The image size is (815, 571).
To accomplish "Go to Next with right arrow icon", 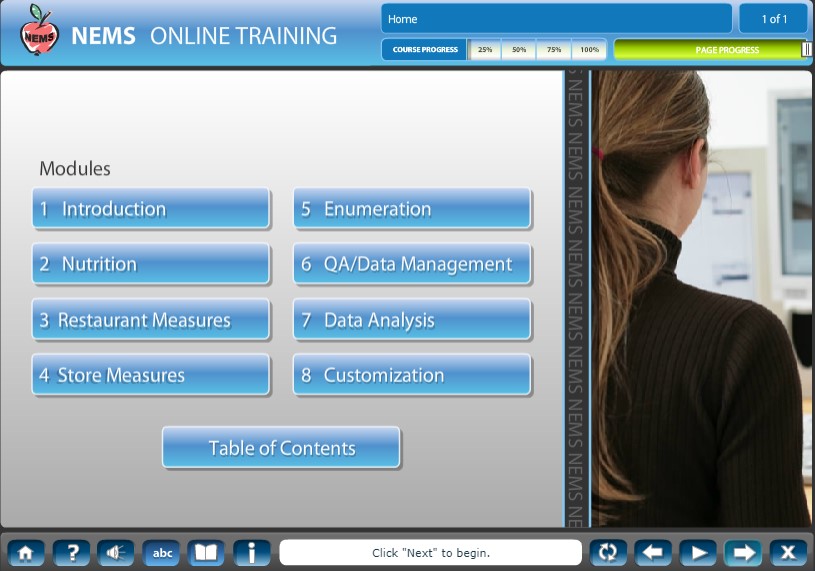I will pyautogui.click(x=743, y=552).
